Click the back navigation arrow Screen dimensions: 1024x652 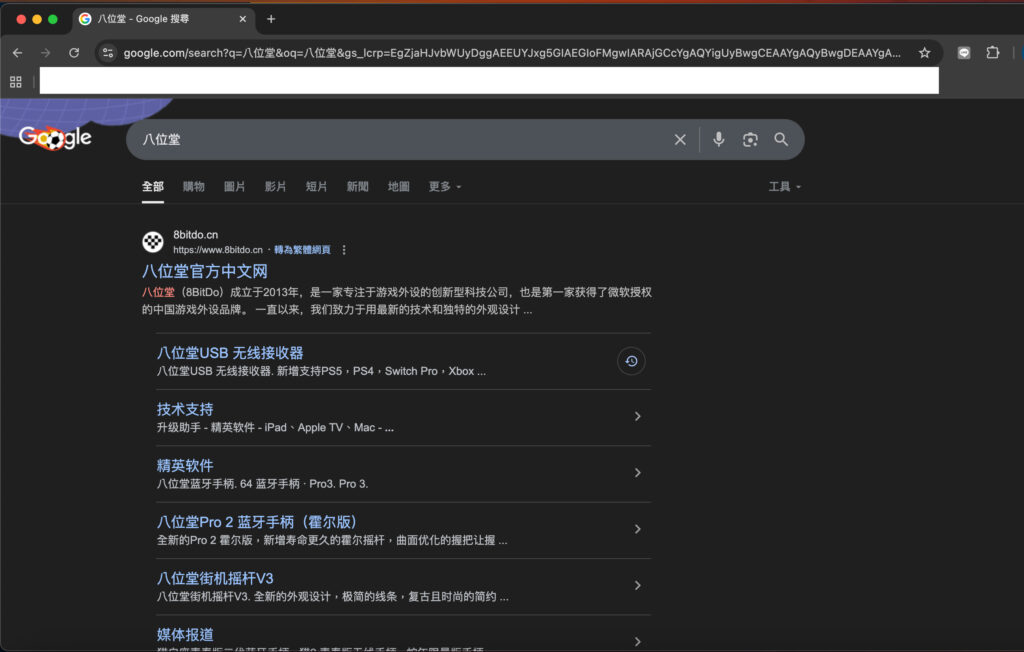click(17, 53)
